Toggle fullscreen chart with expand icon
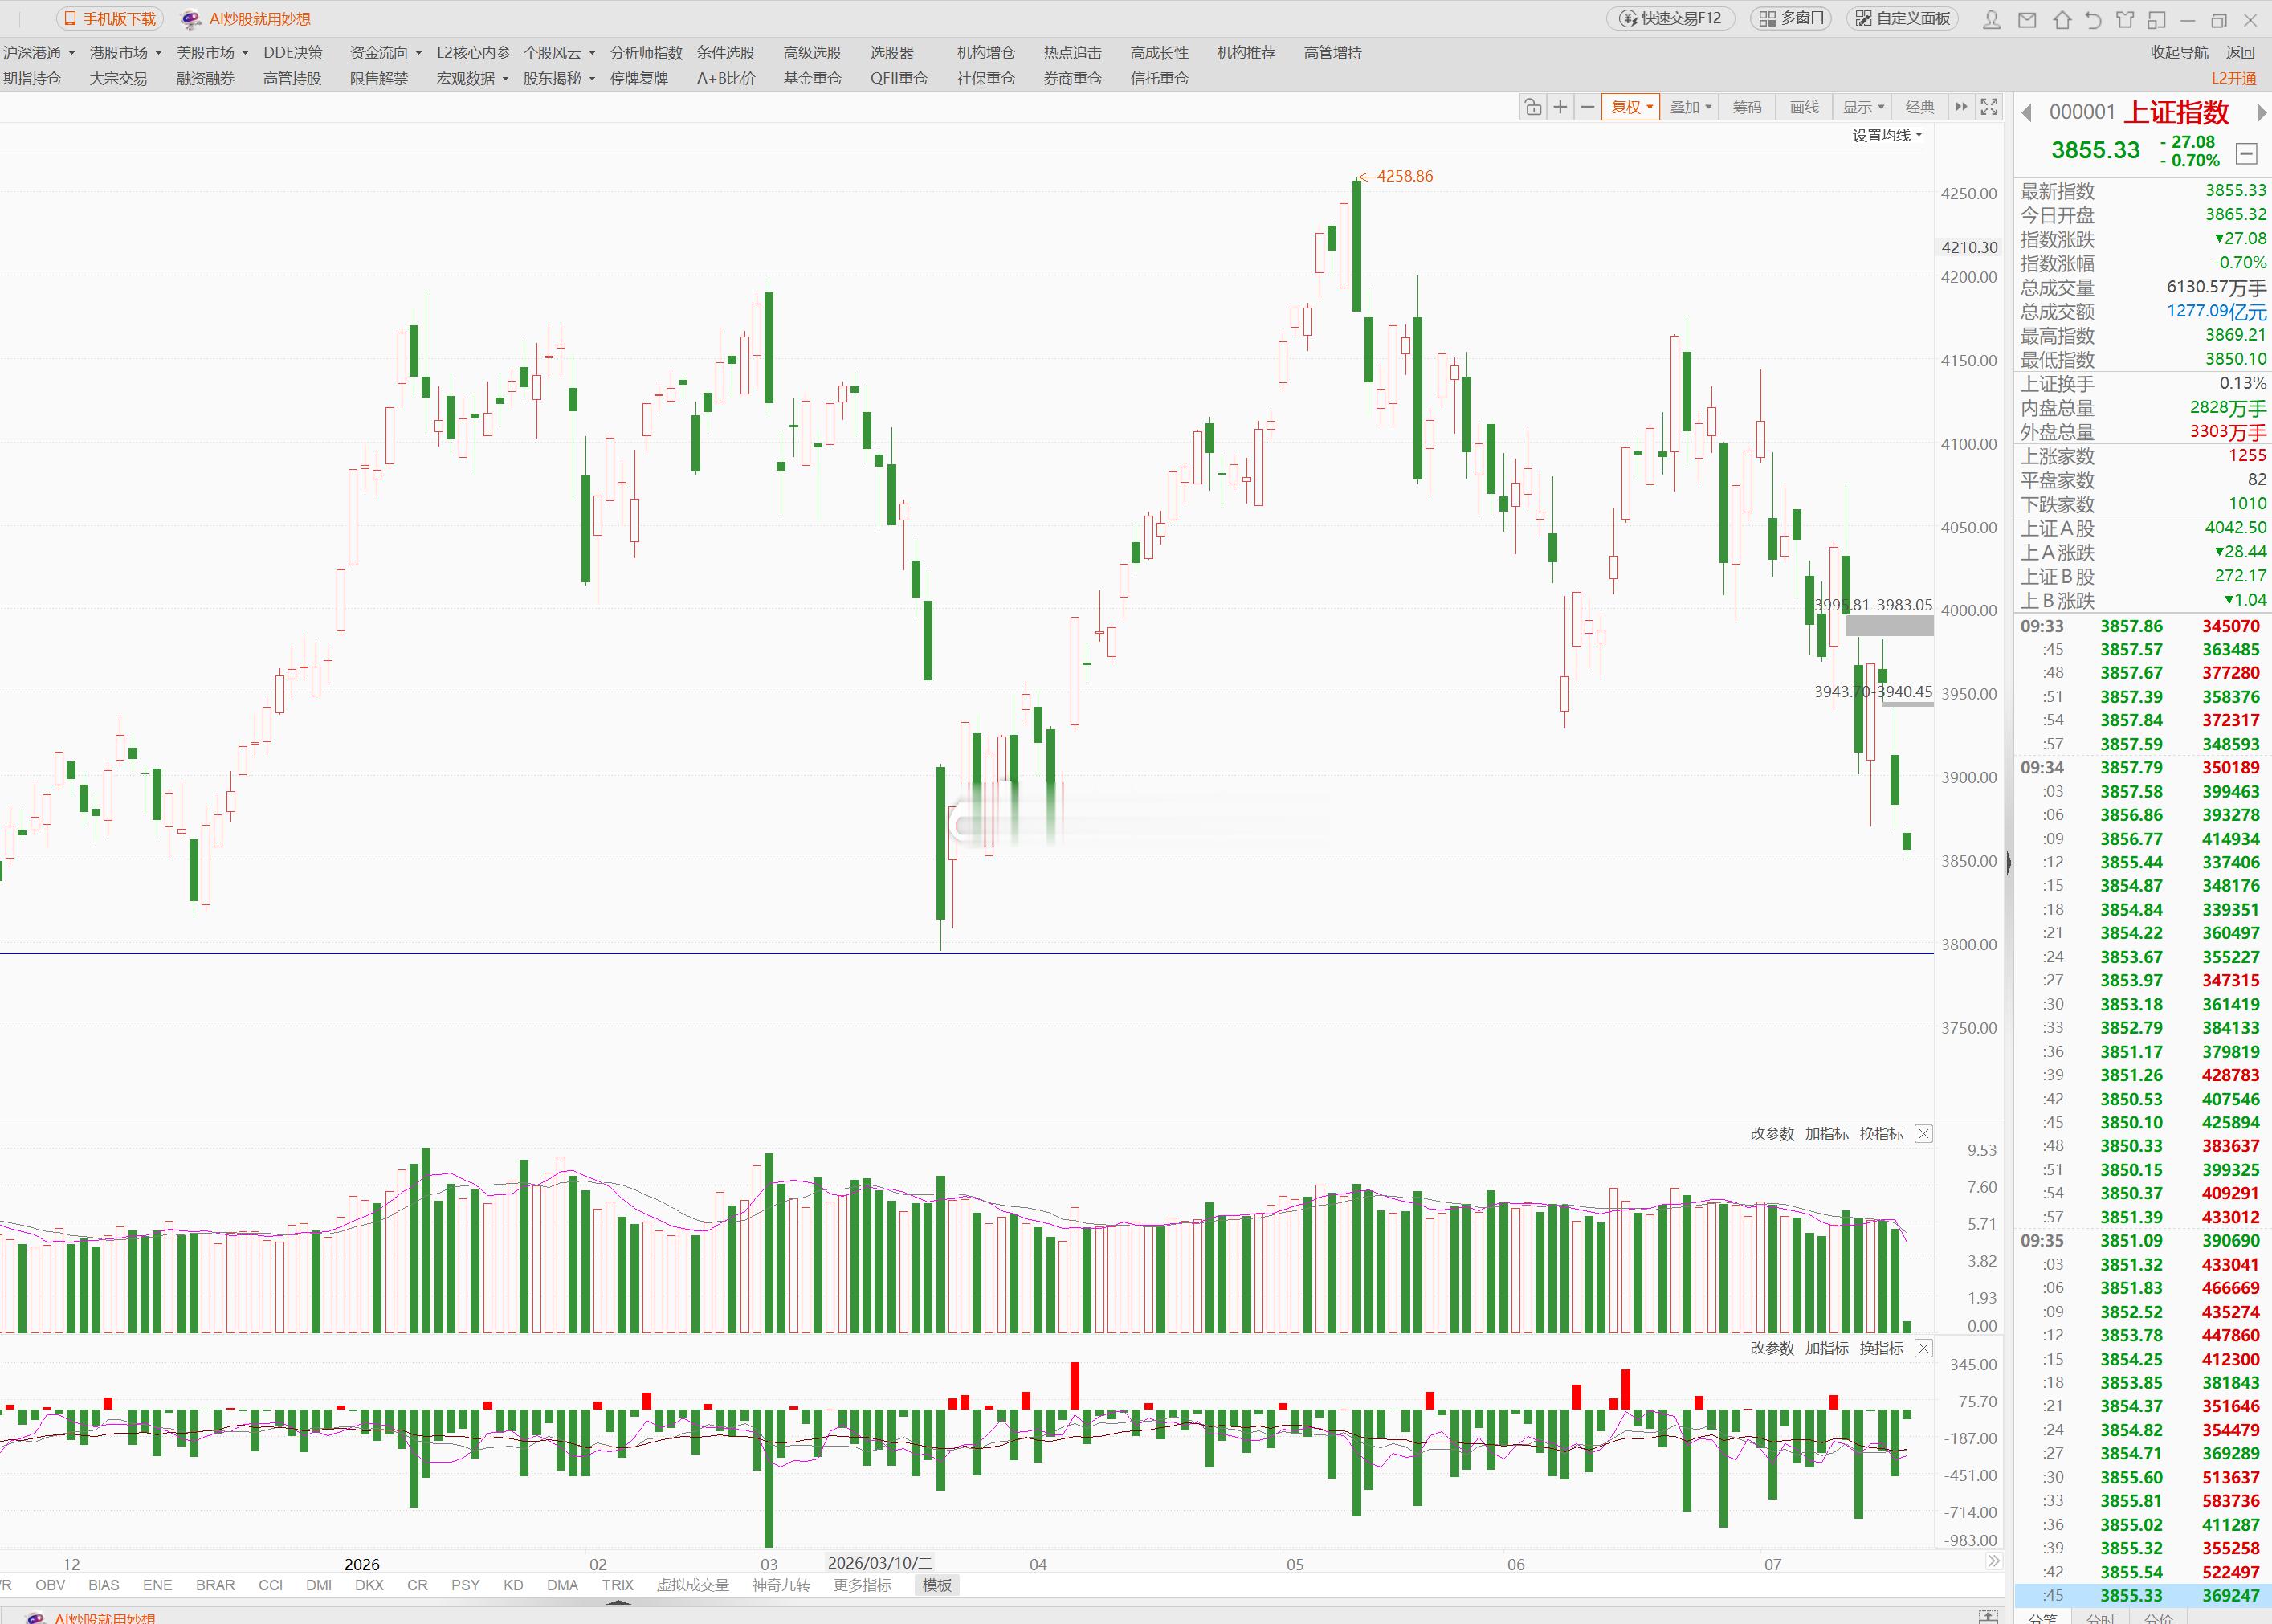 point(1989,107)
